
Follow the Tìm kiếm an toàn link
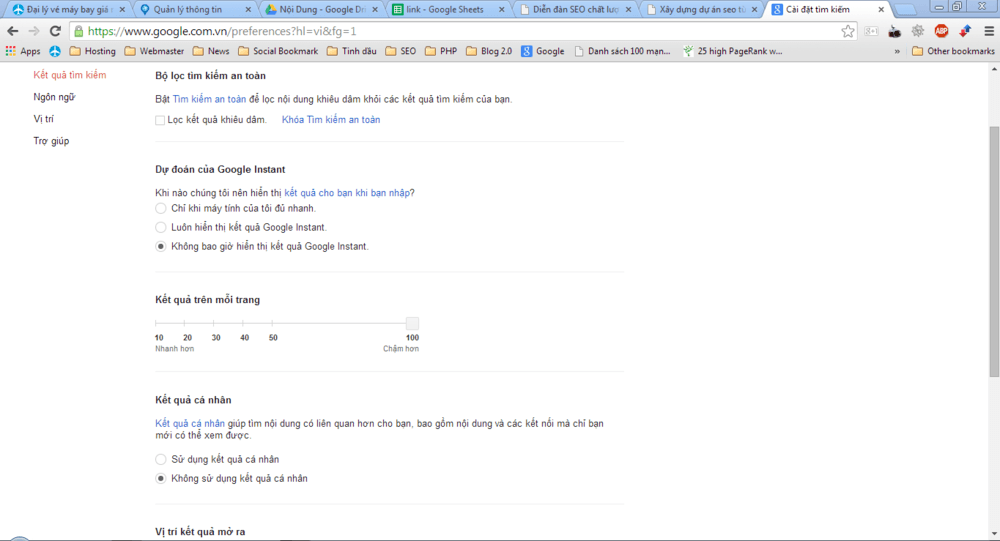[209, 99]
